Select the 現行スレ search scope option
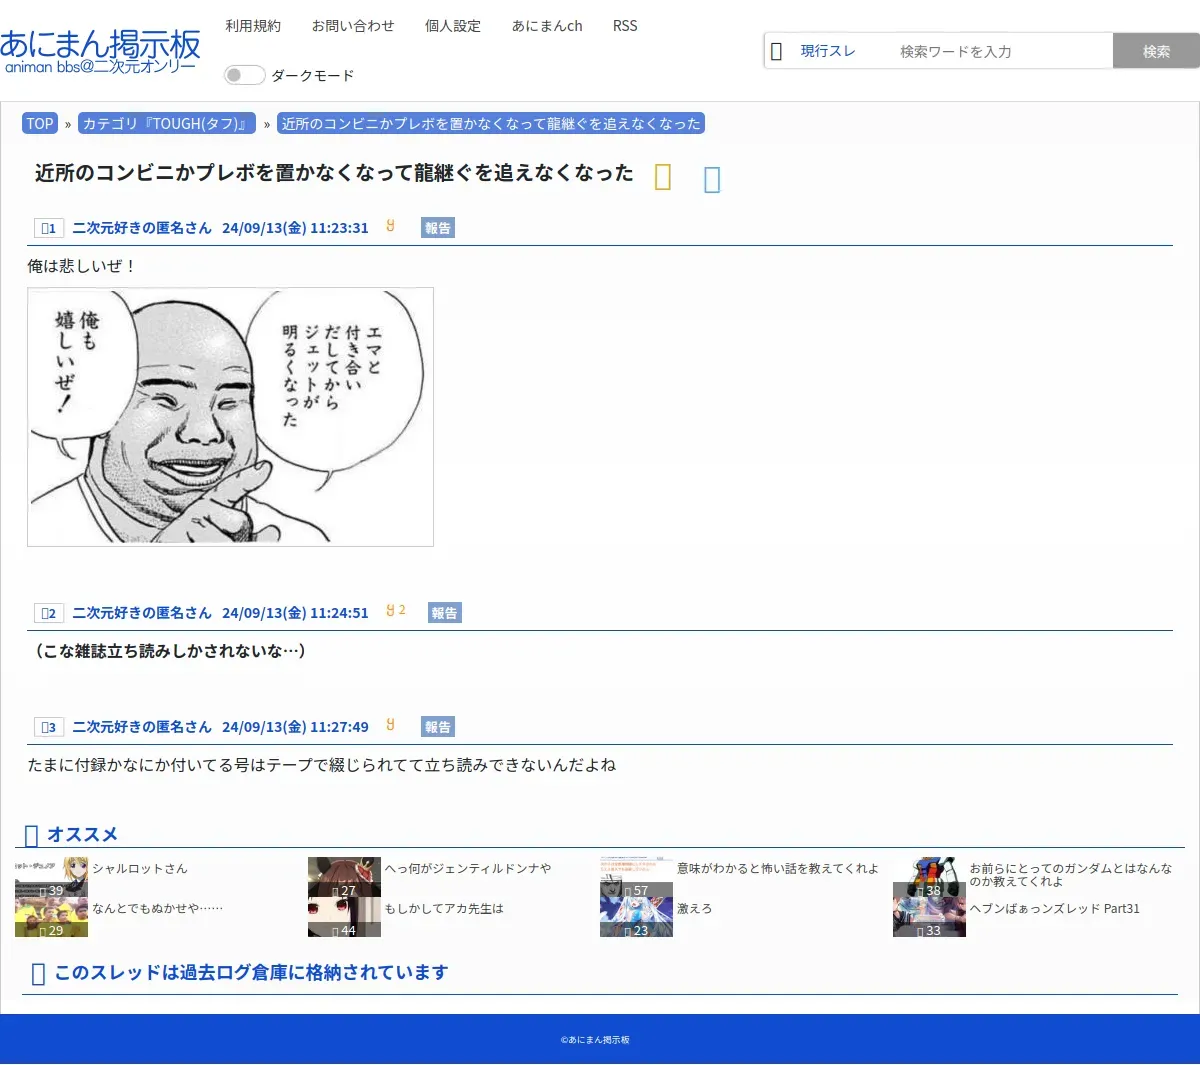Image resolution: width=1200 pixels, height=1065 pixels. [x=828, y=51]
